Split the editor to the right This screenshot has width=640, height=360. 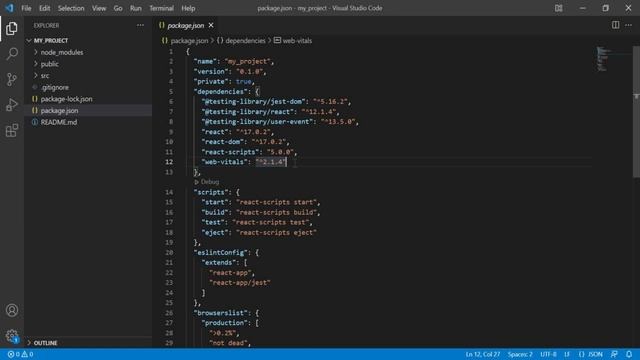click(x=615, y=25)
